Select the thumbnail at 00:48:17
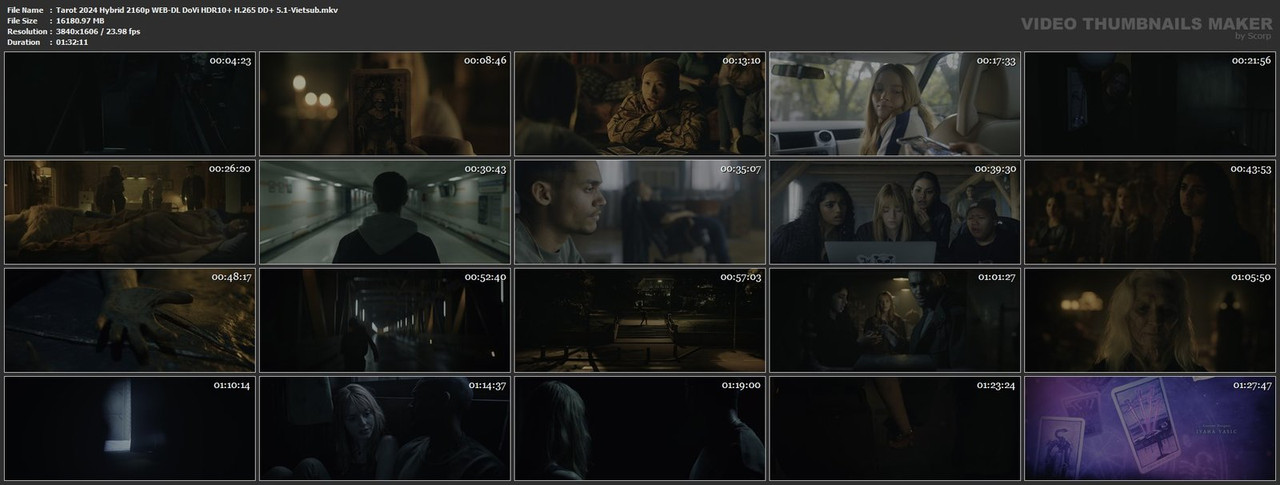 point(130,320)
